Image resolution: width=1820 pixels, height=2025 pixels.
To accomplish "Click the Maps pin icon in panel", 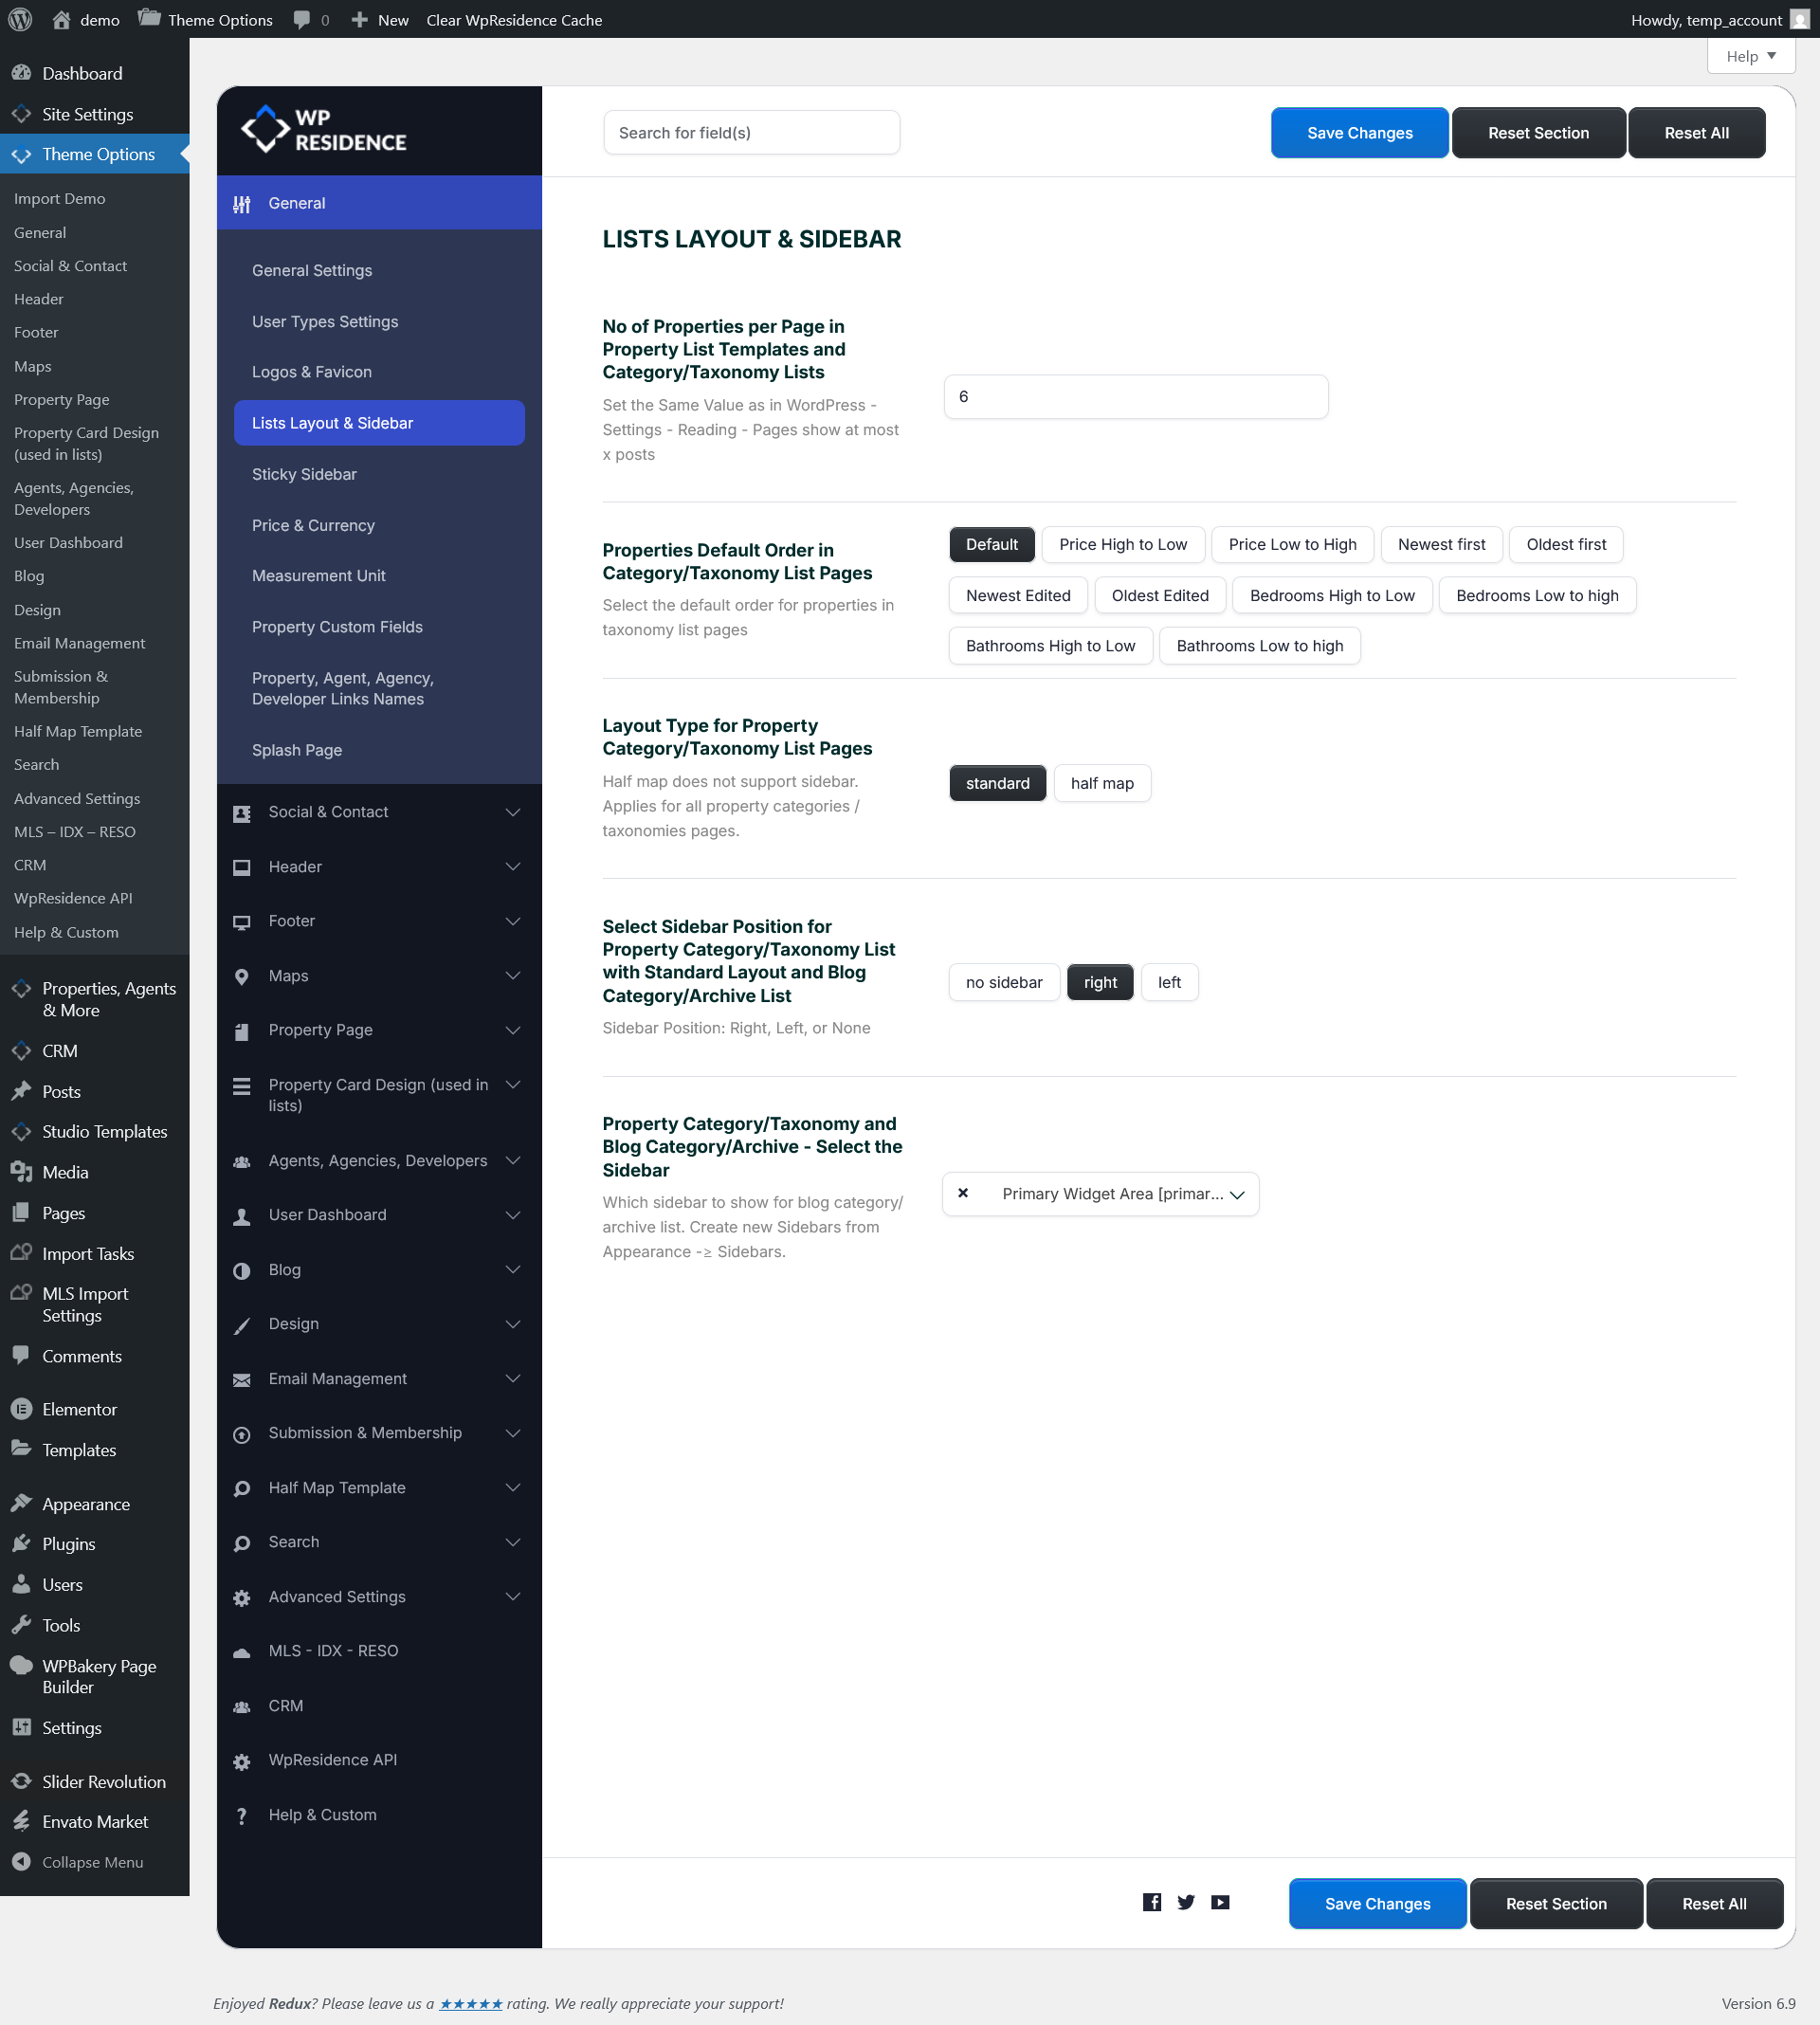I will pos(241,976).
